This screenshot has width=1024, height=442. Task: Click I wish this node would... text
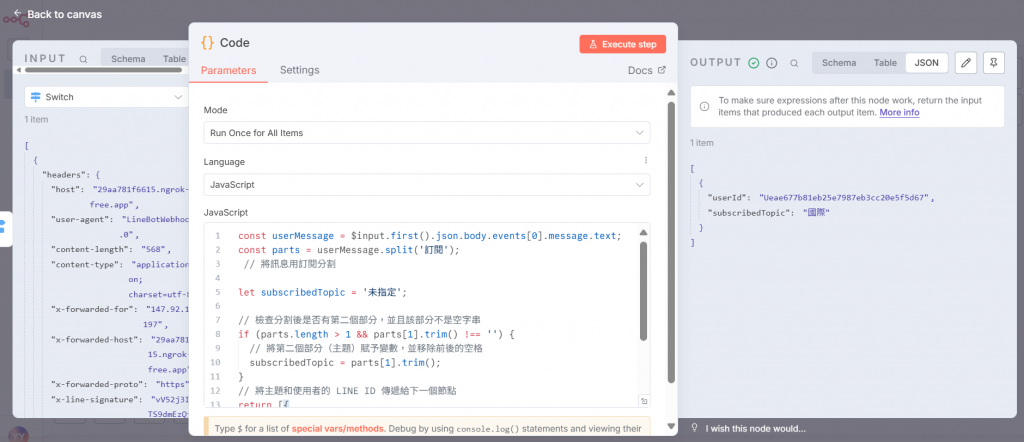pos(756,429)
